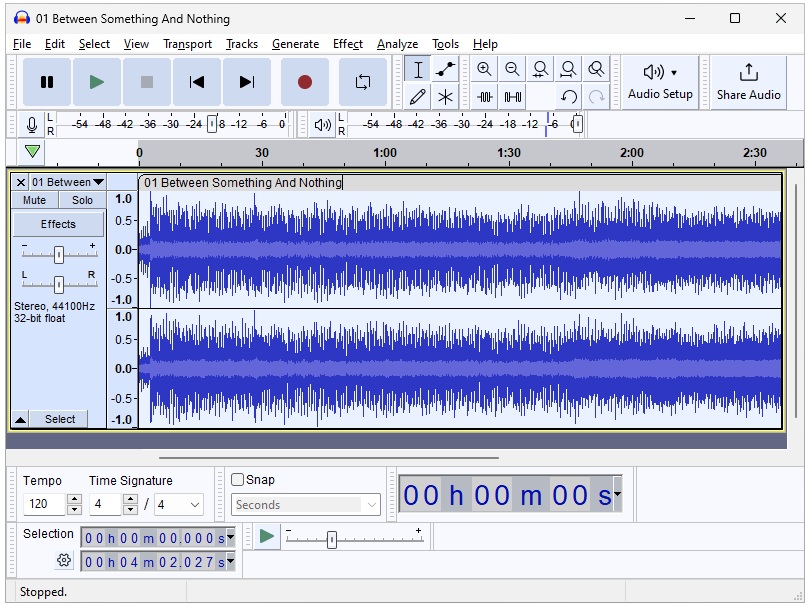Click the Zoom In magnifier icon

pos(484,69)
